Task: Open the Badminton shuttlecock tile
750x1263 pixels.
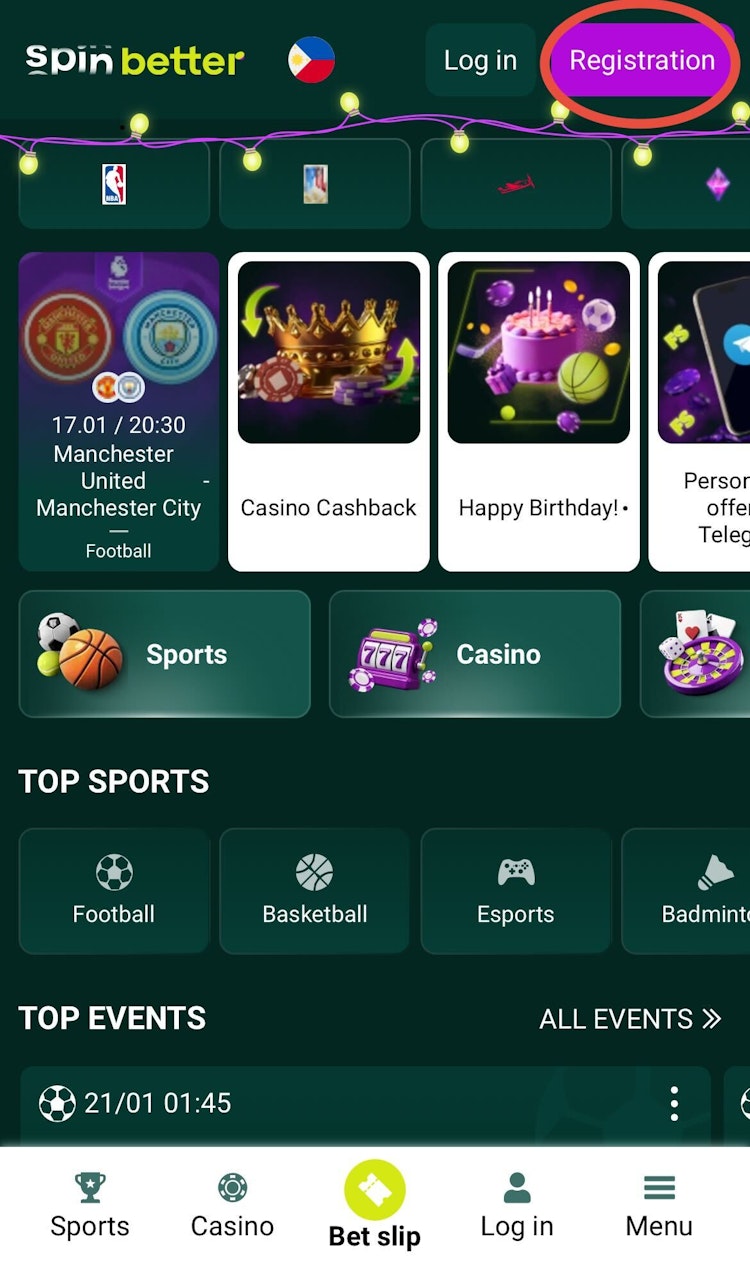Action: click(686, 890)
